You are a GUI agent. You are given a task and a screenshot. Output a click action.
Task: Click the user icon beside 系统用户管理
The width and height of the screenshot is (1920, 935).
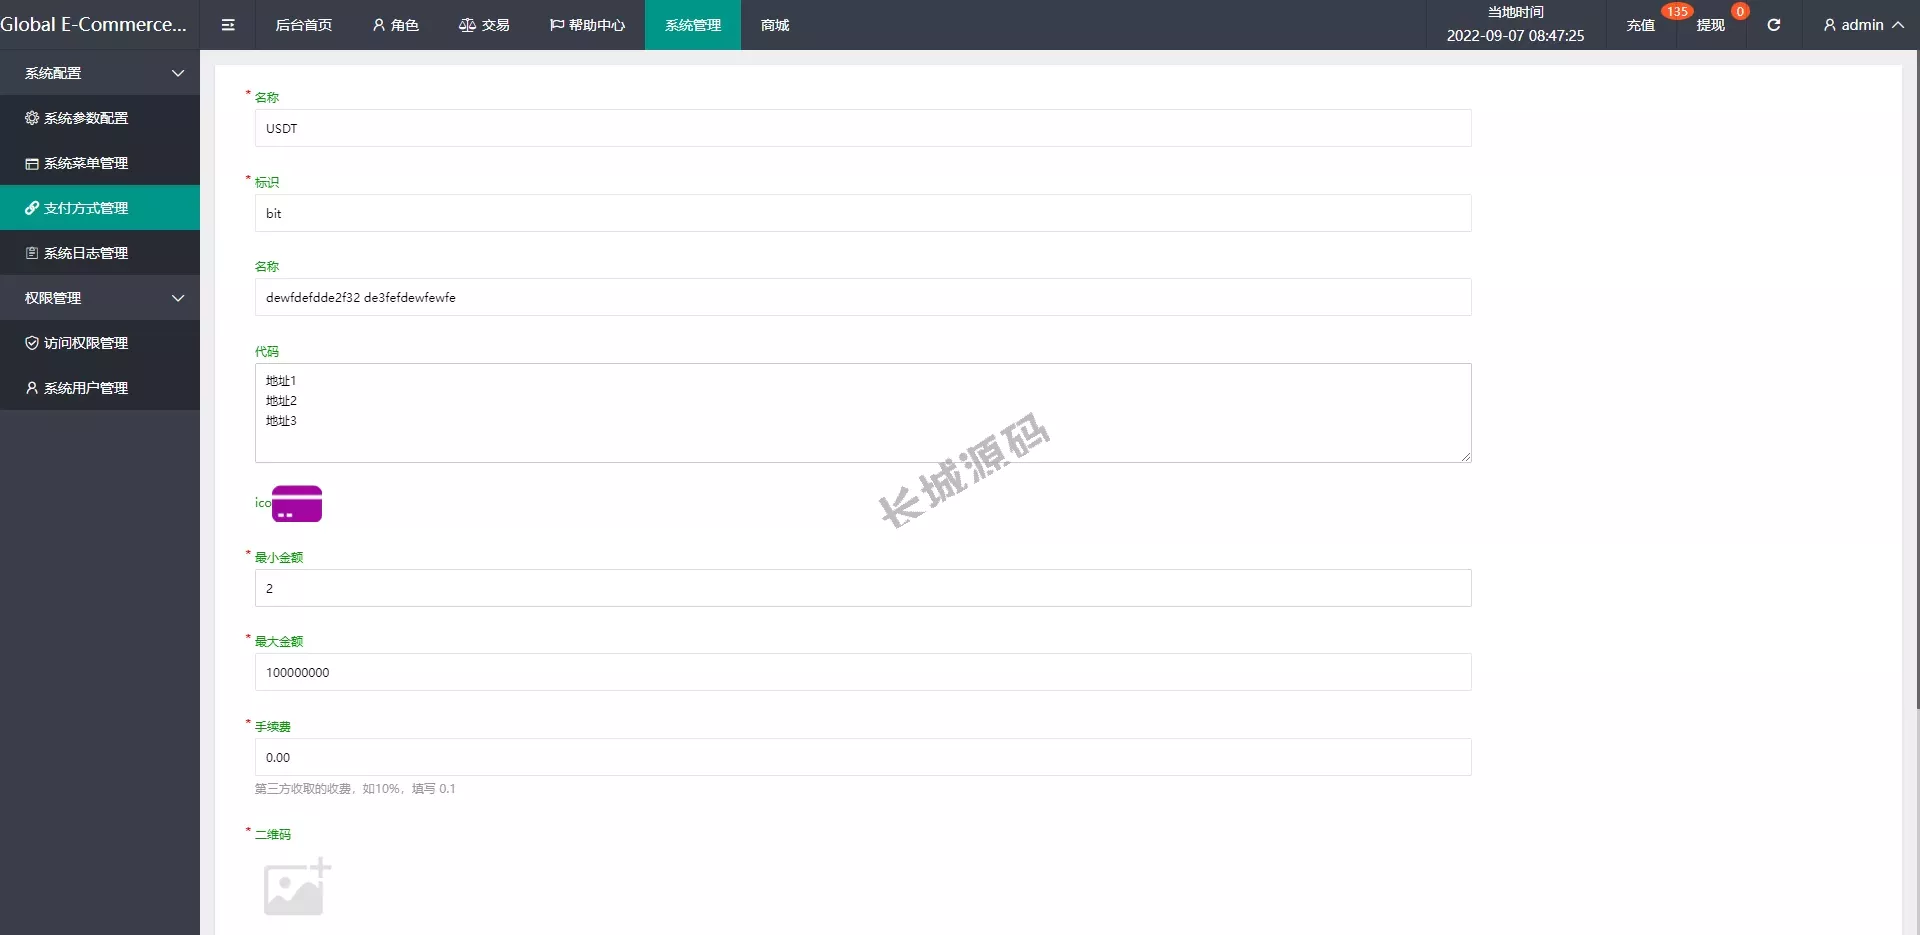(x=32, y=388)
